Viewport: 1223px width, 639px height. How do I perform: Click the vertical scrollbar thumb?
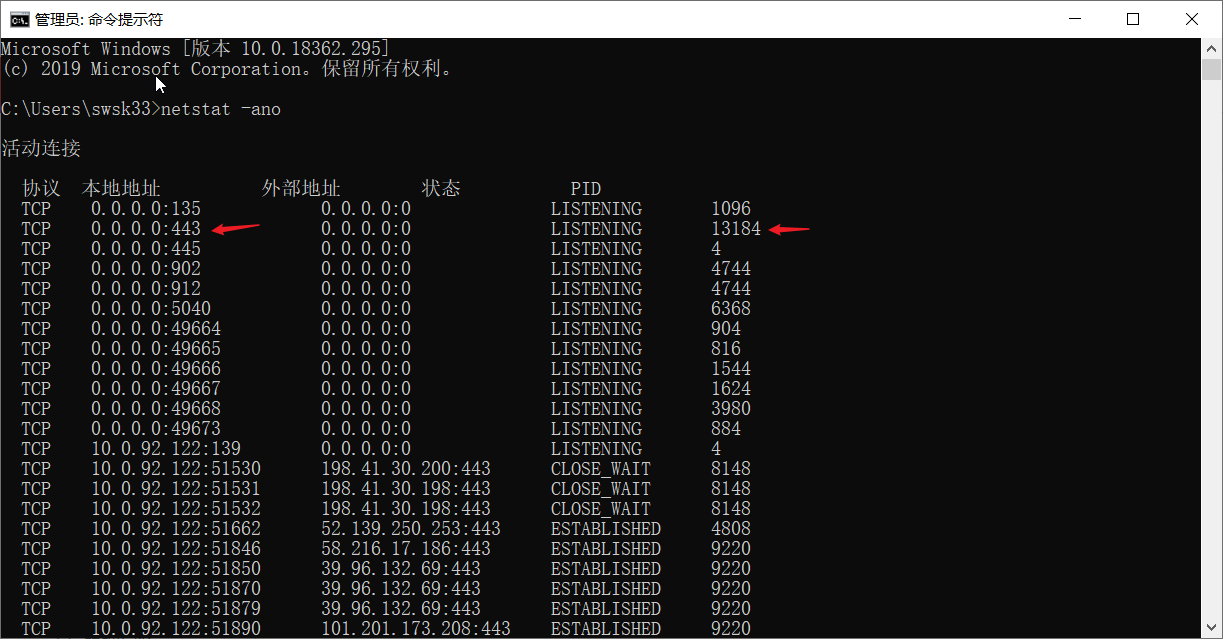pos(1212,70)
